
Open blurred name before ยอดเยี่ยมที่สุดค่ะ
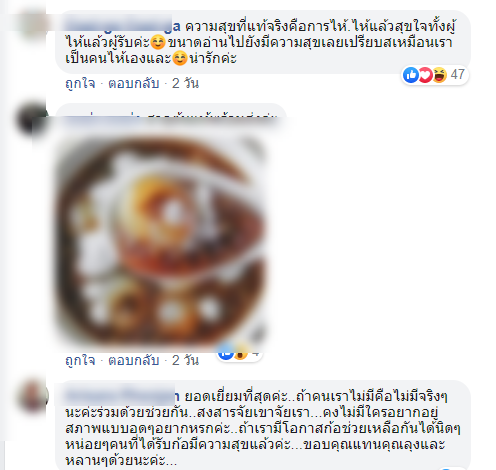[x=122, y=396]
